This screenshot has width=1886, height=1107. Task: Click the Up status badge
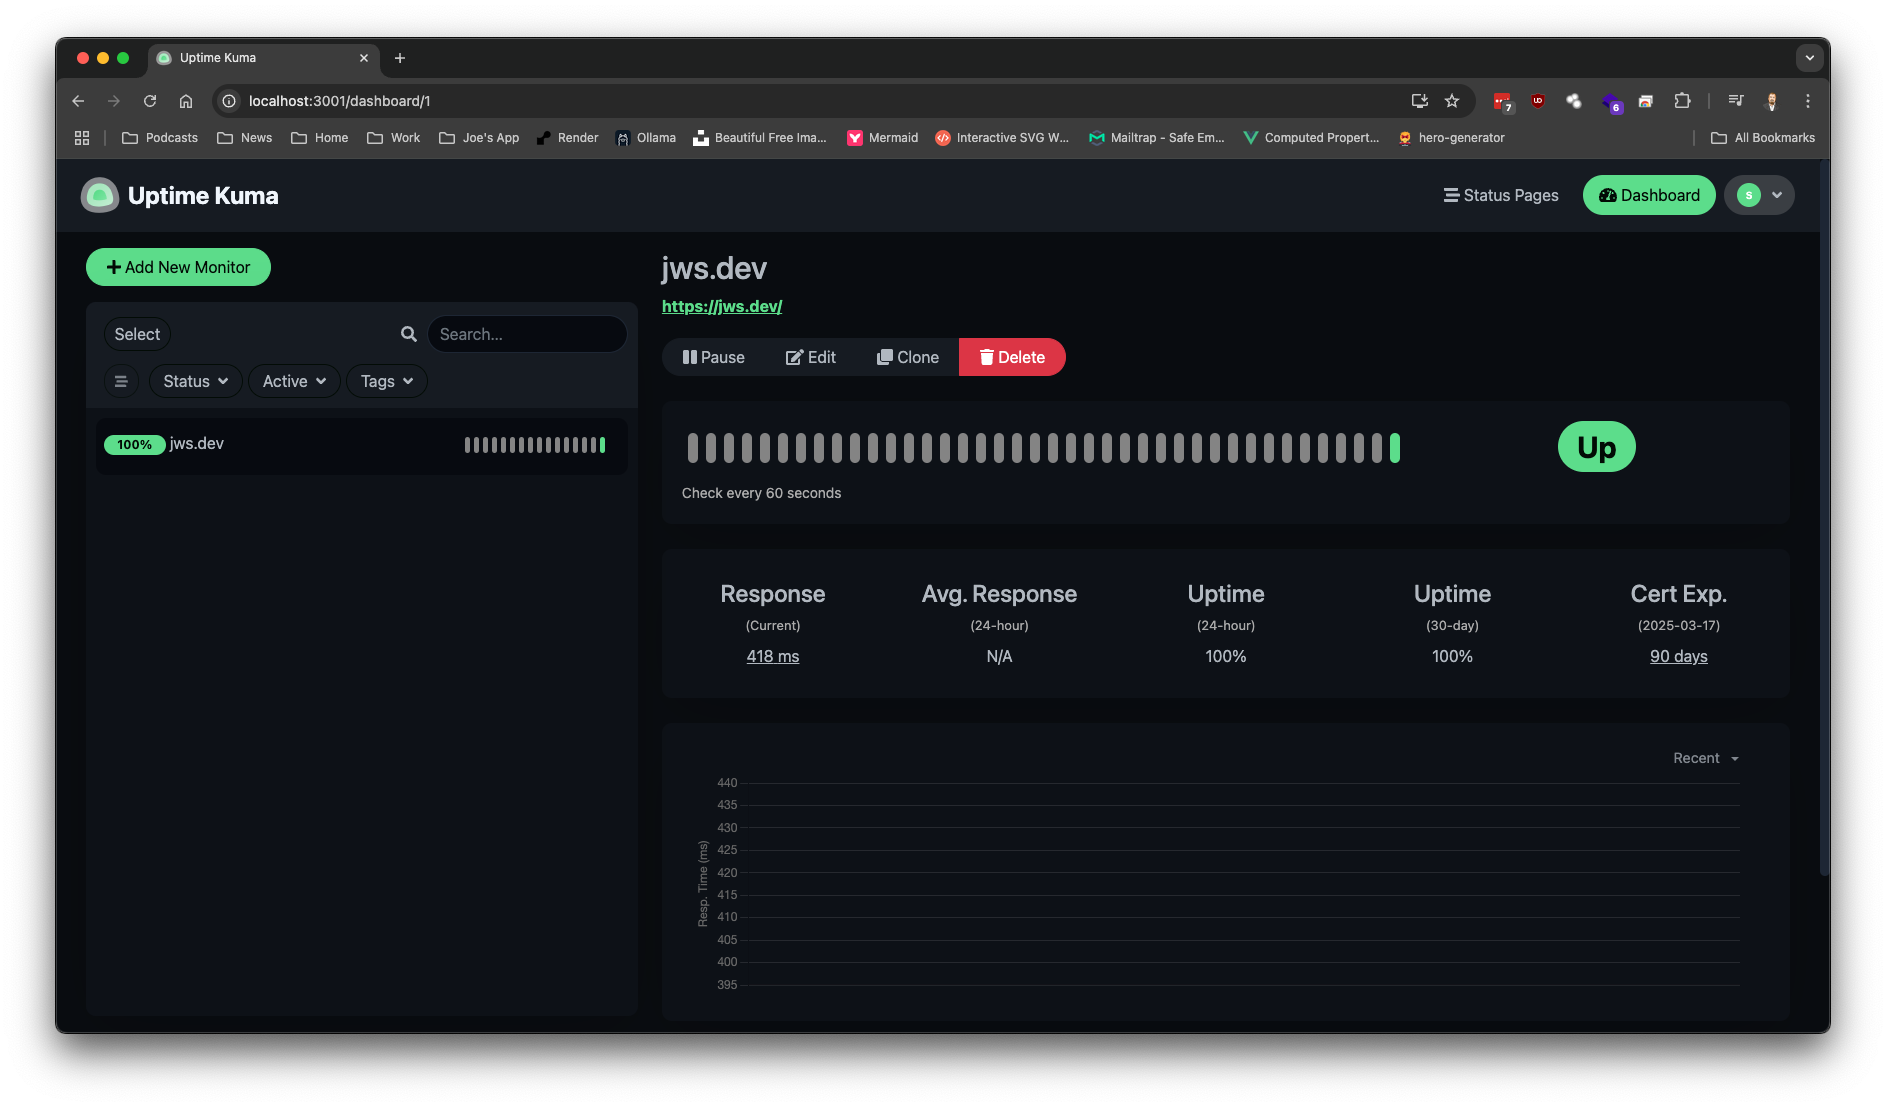click(x=1597, y=447)
